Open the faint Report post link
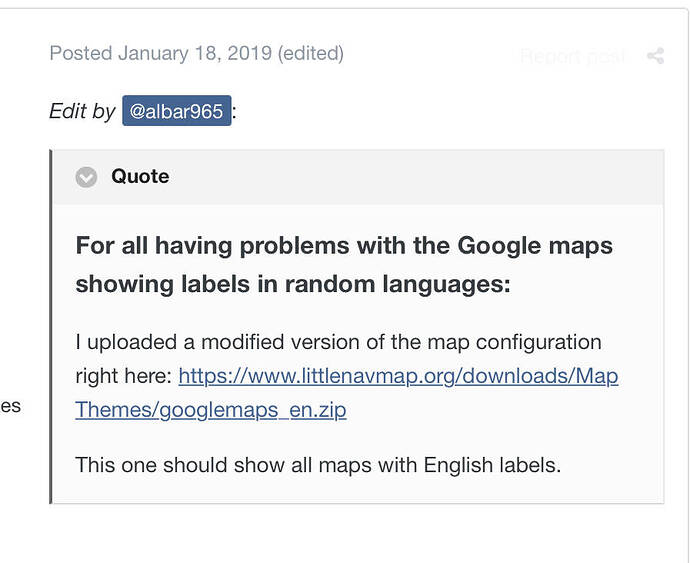The image size is (690, 563). pyautogui.click(x=573, y=56)
